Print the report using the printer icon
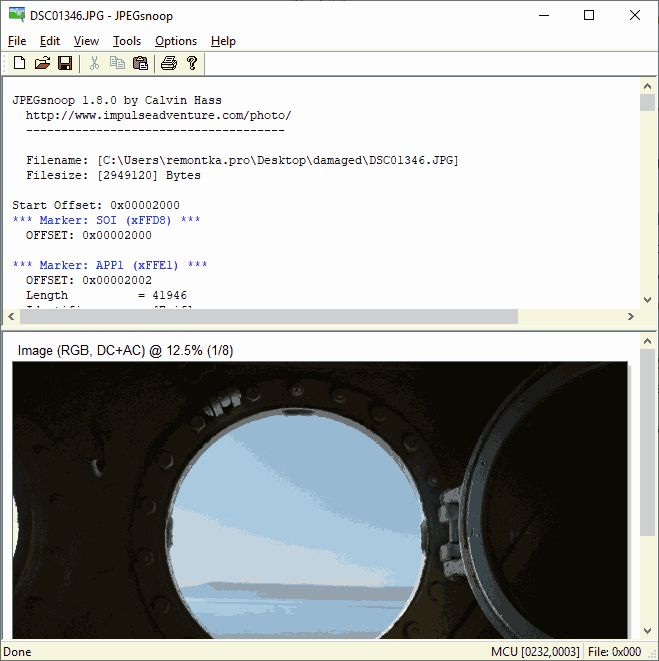 pyautogui.click(x=169, y=64)
